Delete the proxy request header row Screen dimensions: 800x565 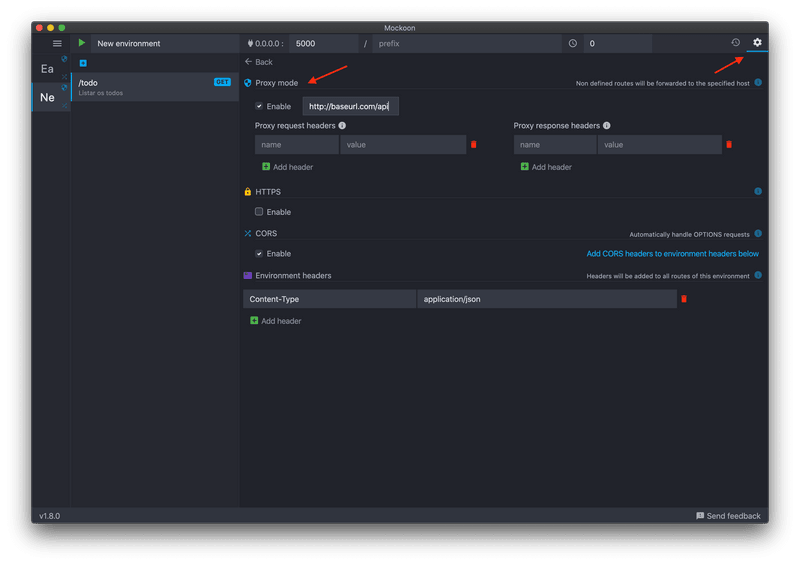tap(473, 144)
